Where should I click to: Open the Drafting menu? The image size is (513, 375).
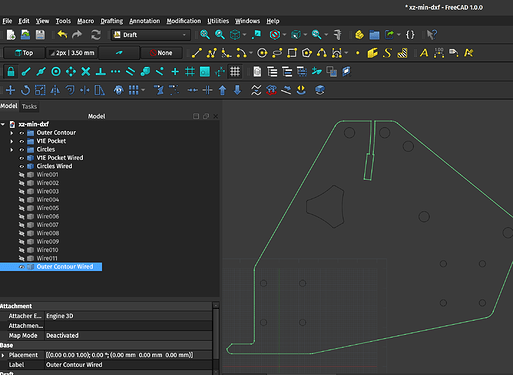tap(112, 21)
